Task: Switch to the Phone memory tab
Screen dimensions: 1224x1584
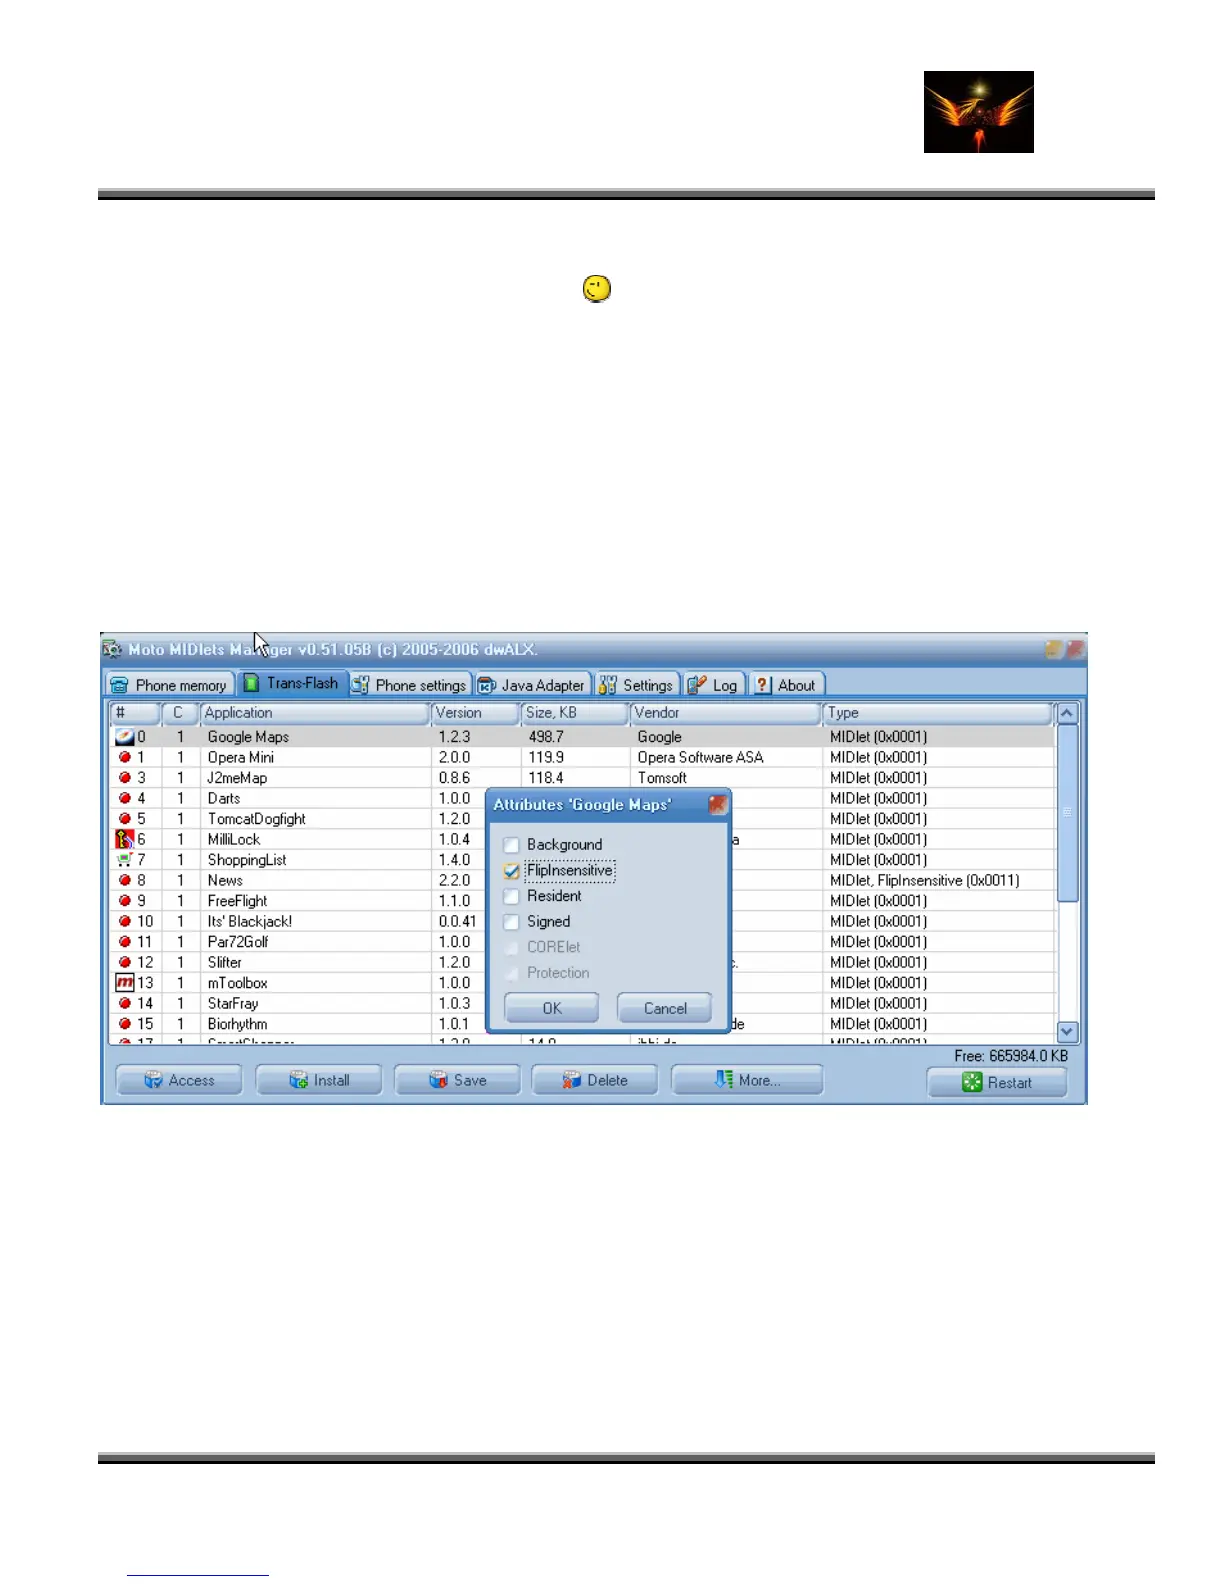Action: tap(170, 685)
